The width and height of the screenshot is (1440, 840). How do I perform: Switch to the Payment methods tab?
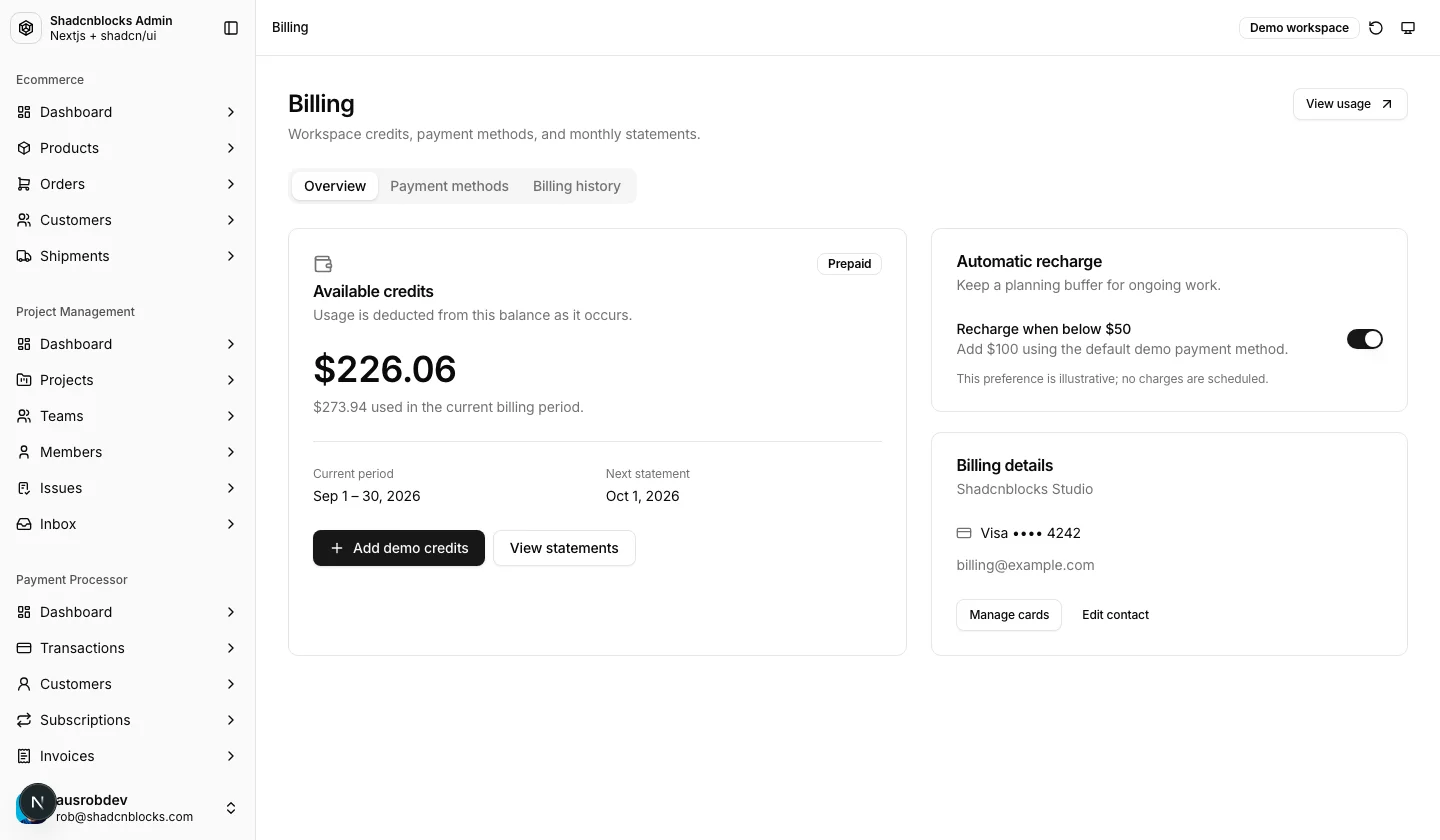click(x=449, y=186)
